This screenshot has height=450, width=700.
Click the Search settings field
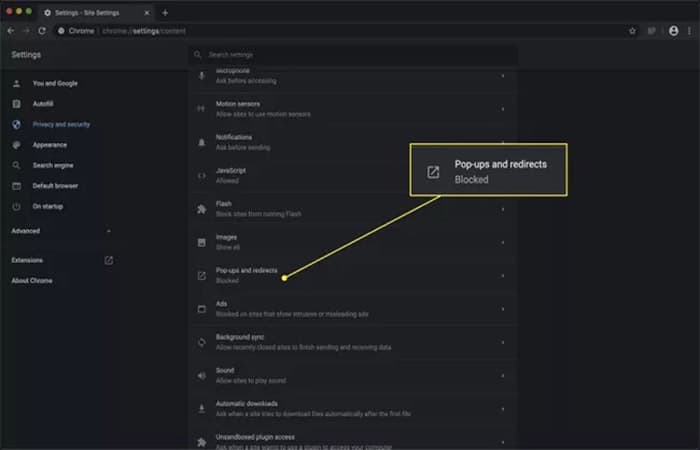(353, 54)
